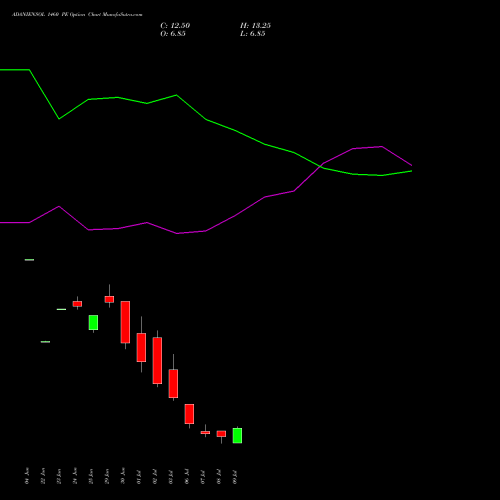This screenshot has width=500, height=500.
Task: Select the large red candle for 30 Jun
Action: [125, 322]
